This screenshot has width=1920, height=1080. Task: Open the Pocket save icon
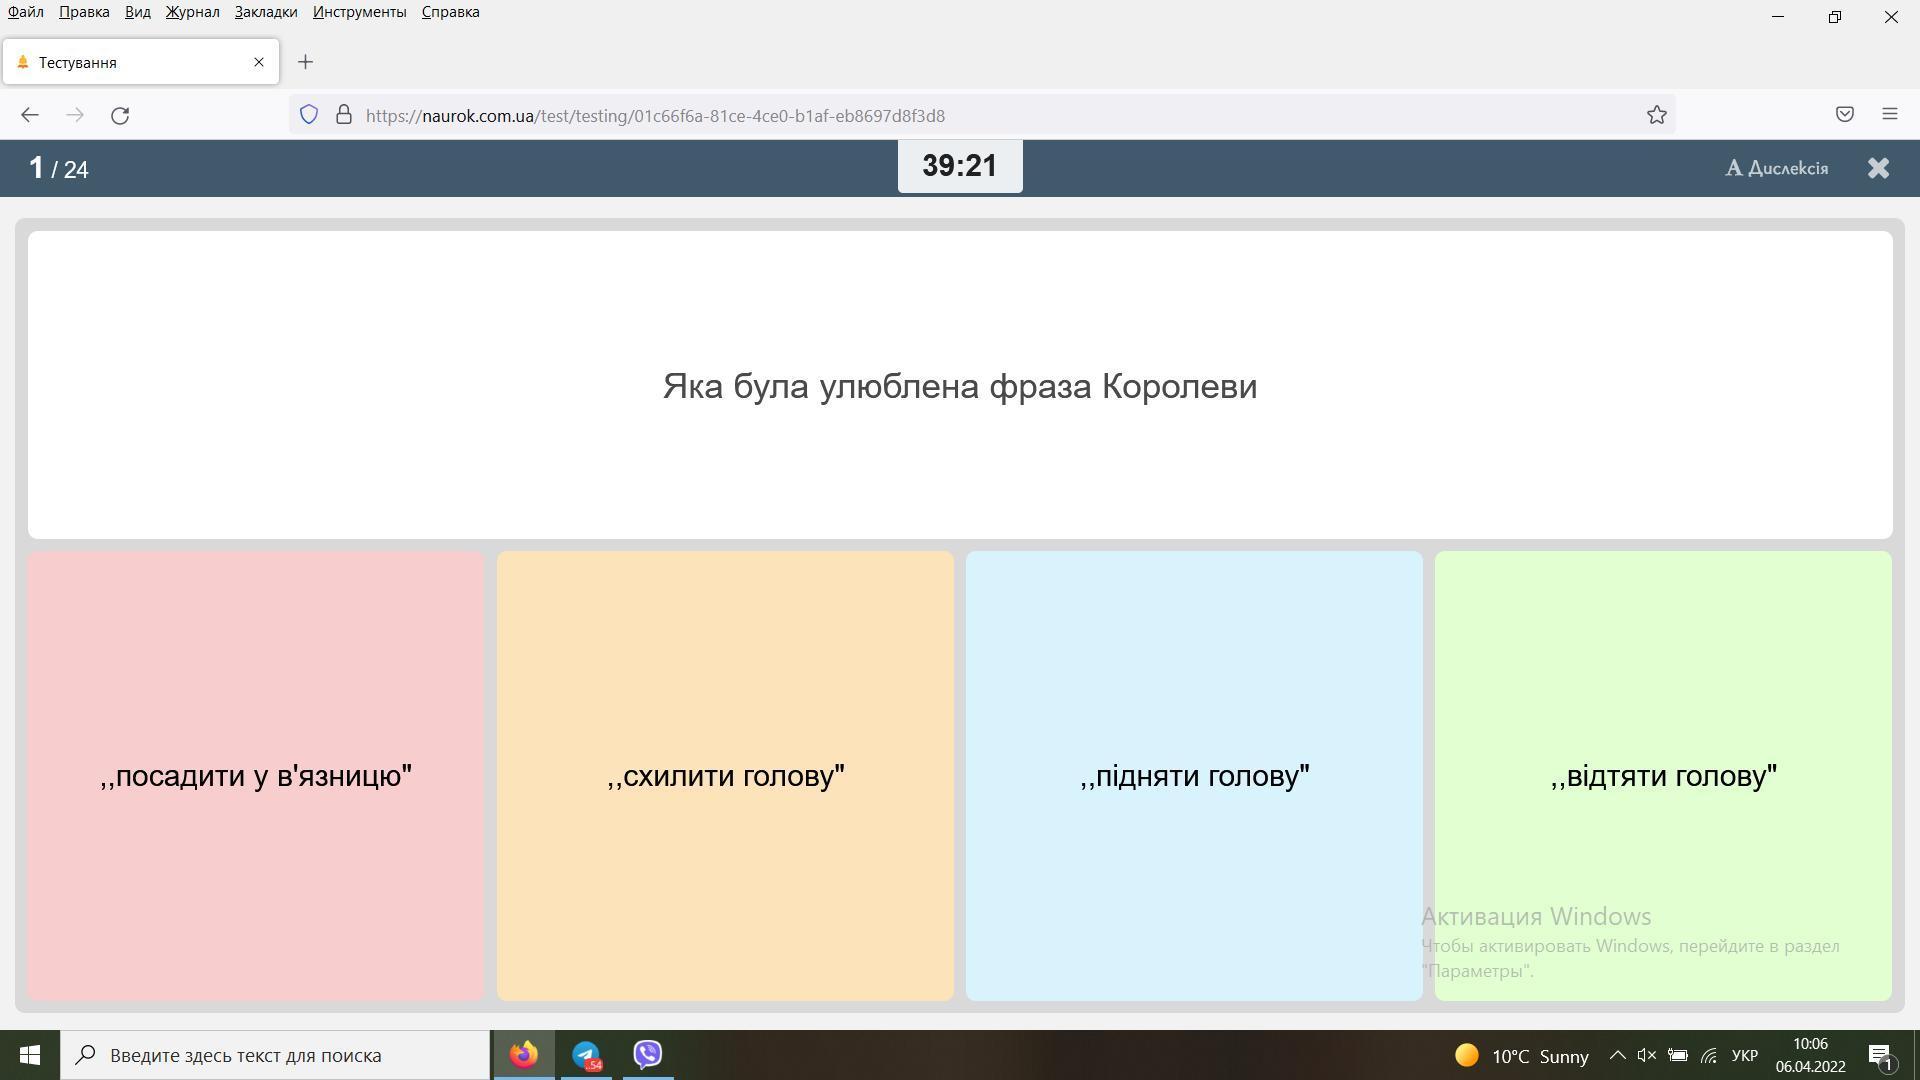click(1844, 115)
